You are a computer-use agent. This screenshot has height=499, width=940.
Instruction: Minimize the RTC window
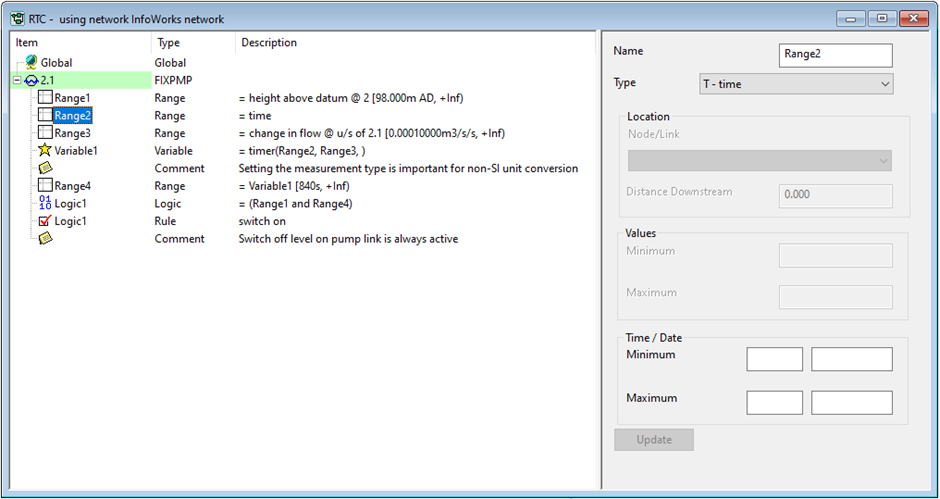(x=851, y=19)
